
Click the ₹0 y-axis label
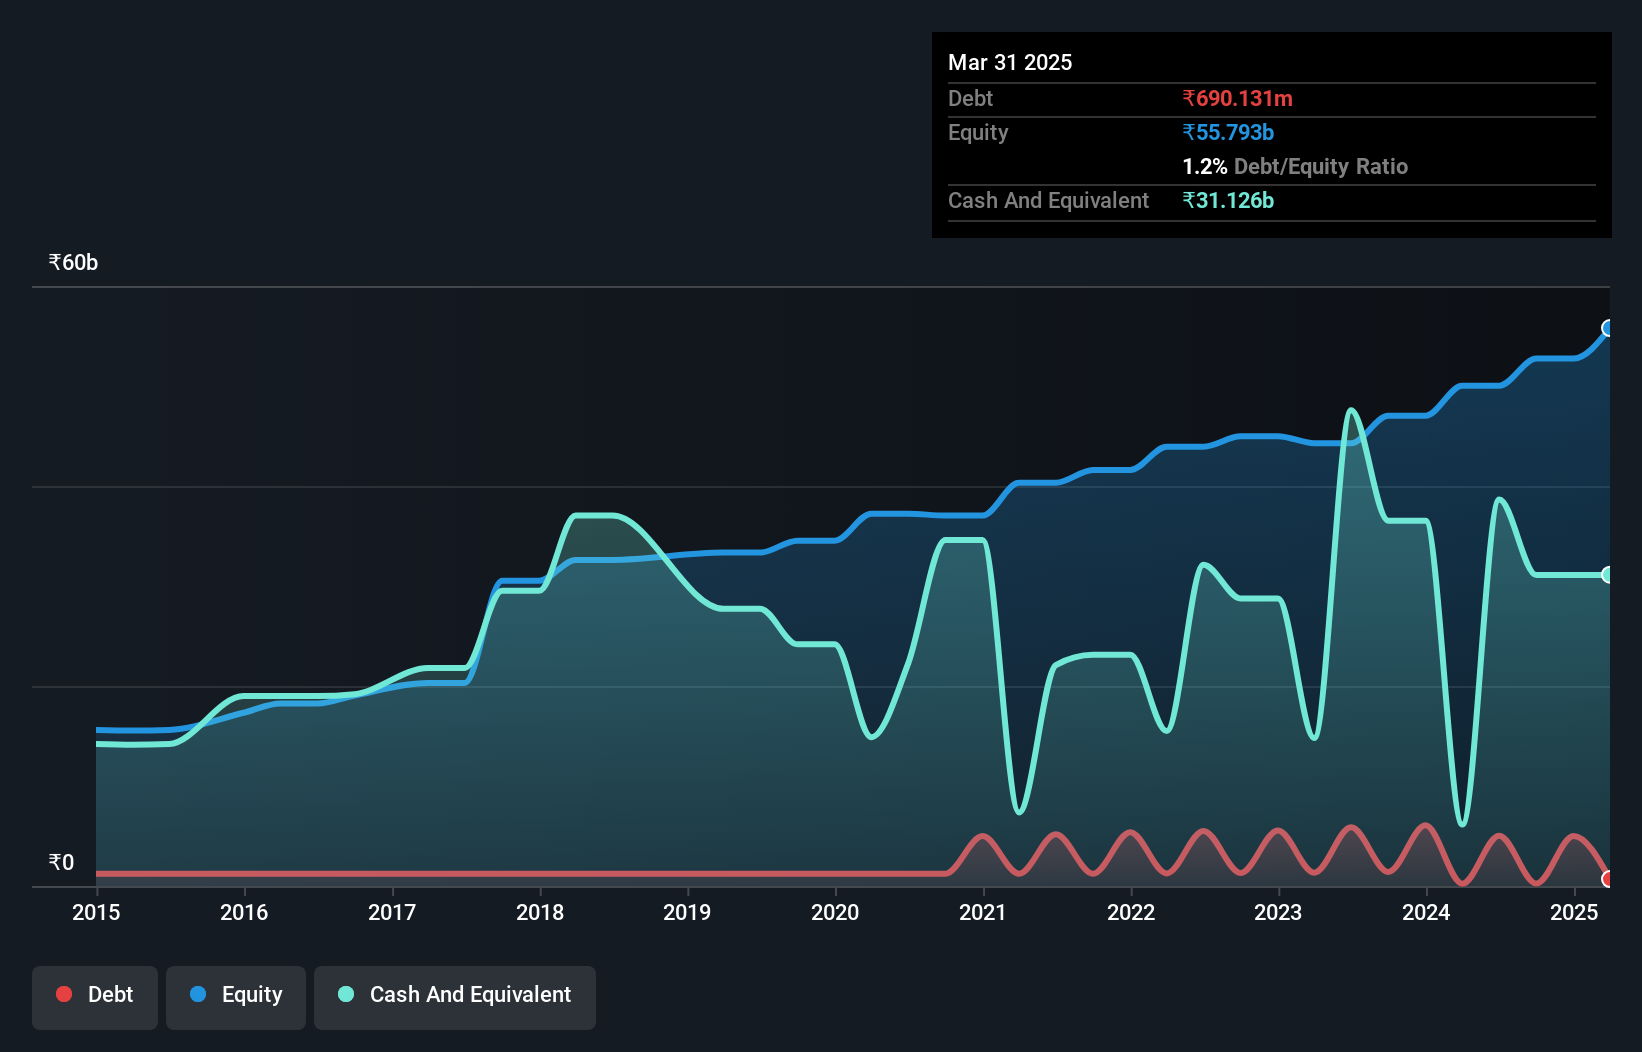click(61, 863)
